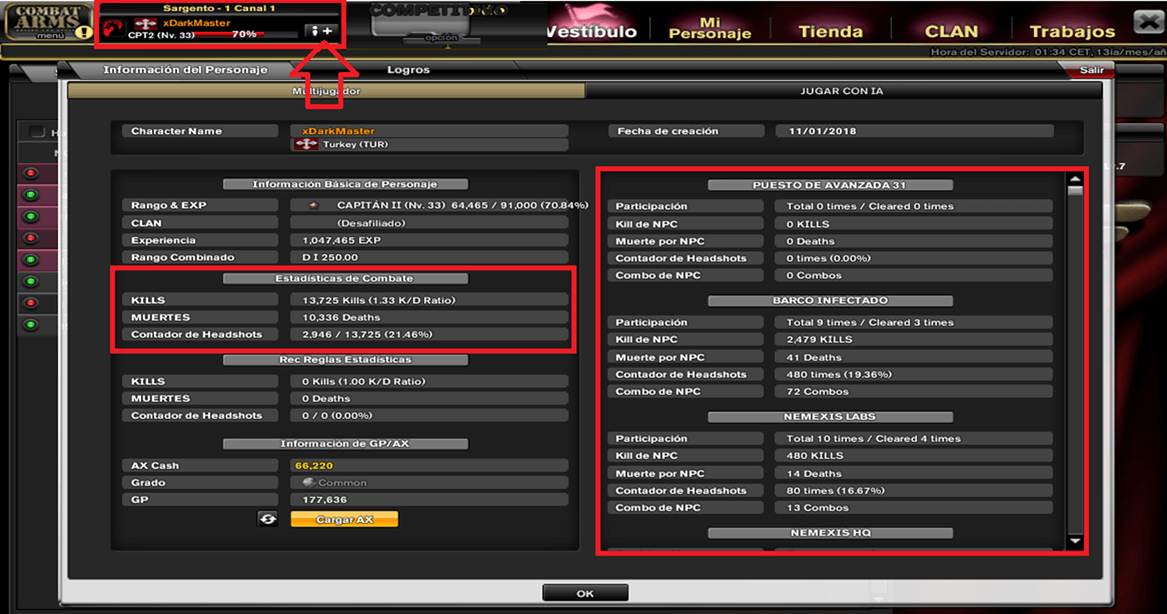Click the 2,479 KILLS value
Image resolution: width=1167 pixels, height=614 pixels.
pos(819,339)
